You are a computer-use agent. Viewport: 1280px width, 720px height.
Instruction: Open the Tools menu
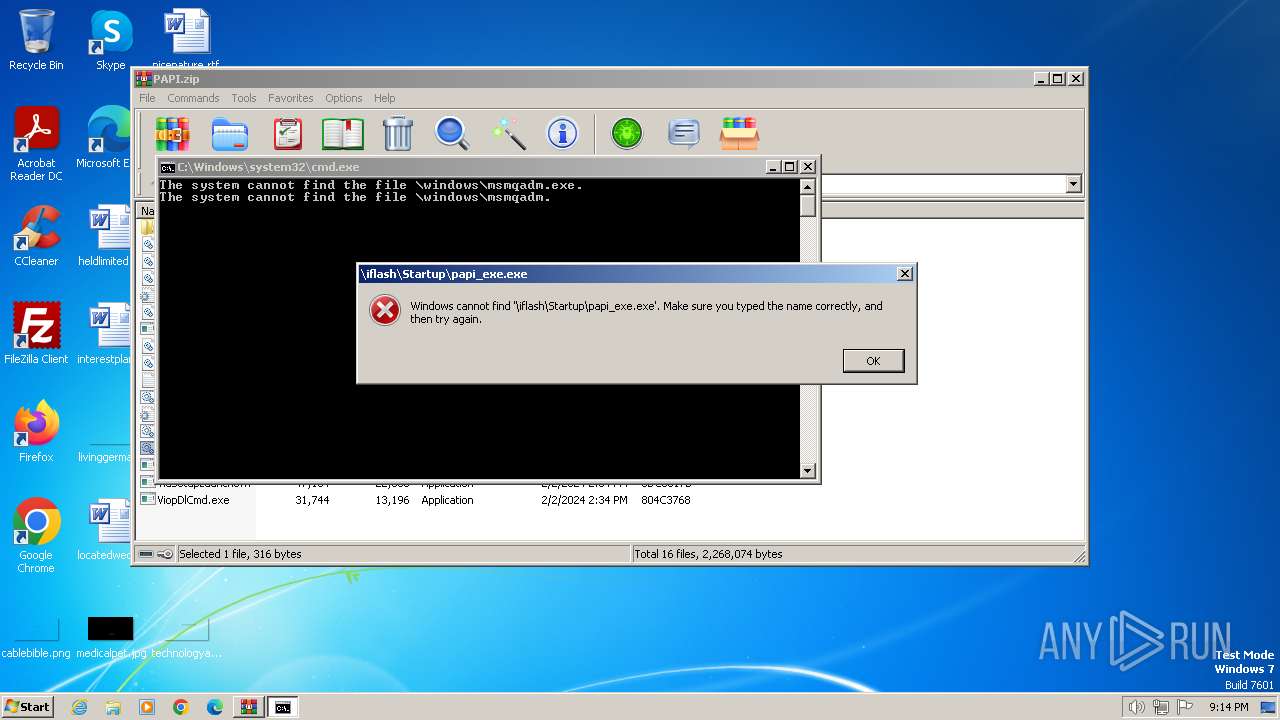(x=244, y=98)
